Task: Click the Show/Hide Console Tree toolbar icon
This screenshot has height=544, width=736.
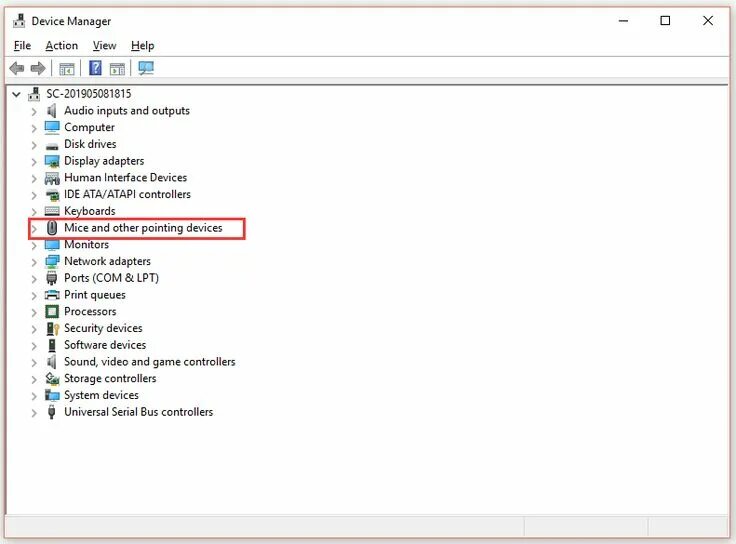Action: (67, 69)
